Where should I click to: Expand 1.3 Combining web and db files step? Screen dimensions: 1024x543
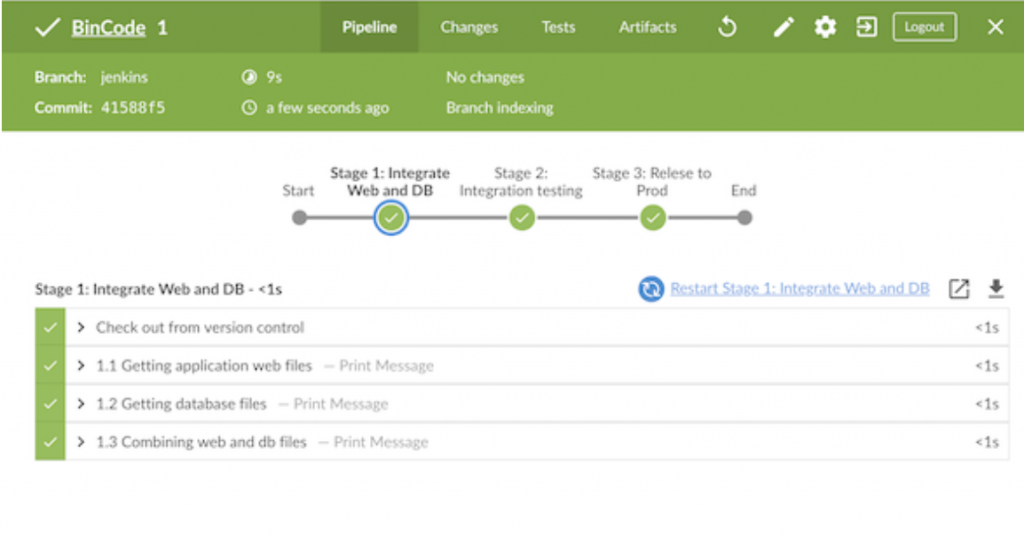point(81,442)
